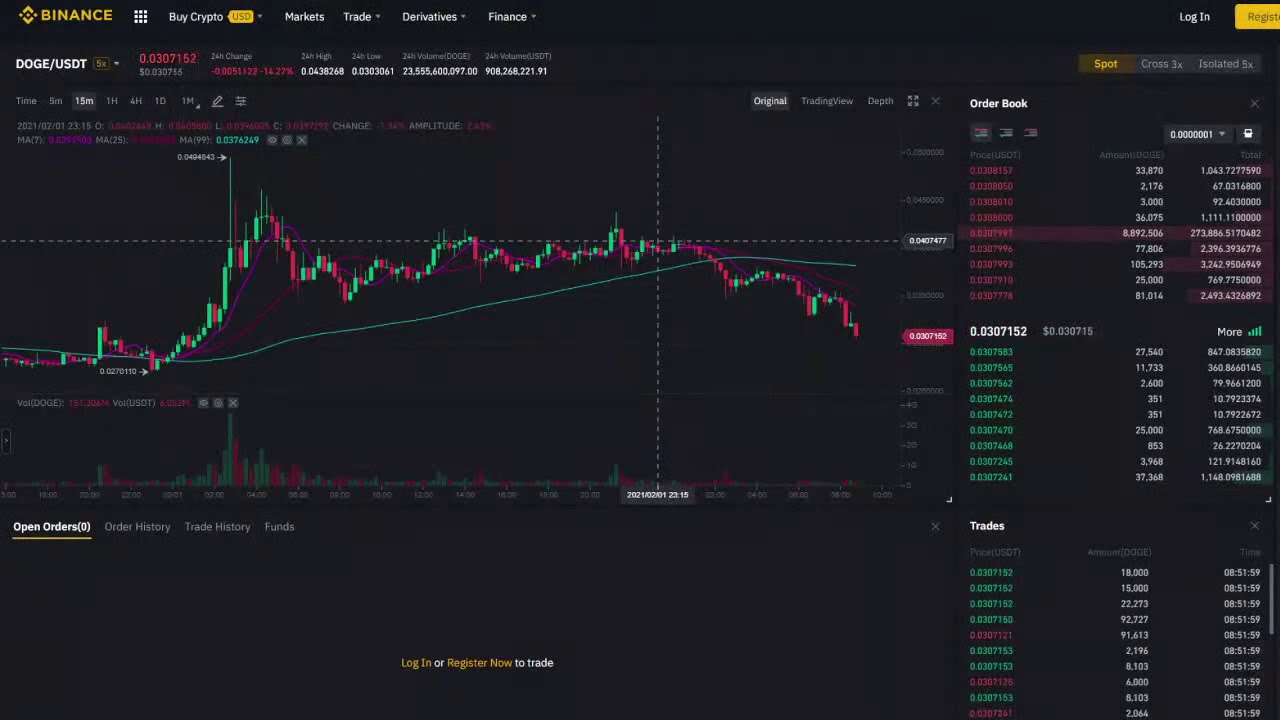This screenshot has width=1280, height=720.
Task: Click the 2021/02/01 23:15 time marker
Action: tap(657, 495)
